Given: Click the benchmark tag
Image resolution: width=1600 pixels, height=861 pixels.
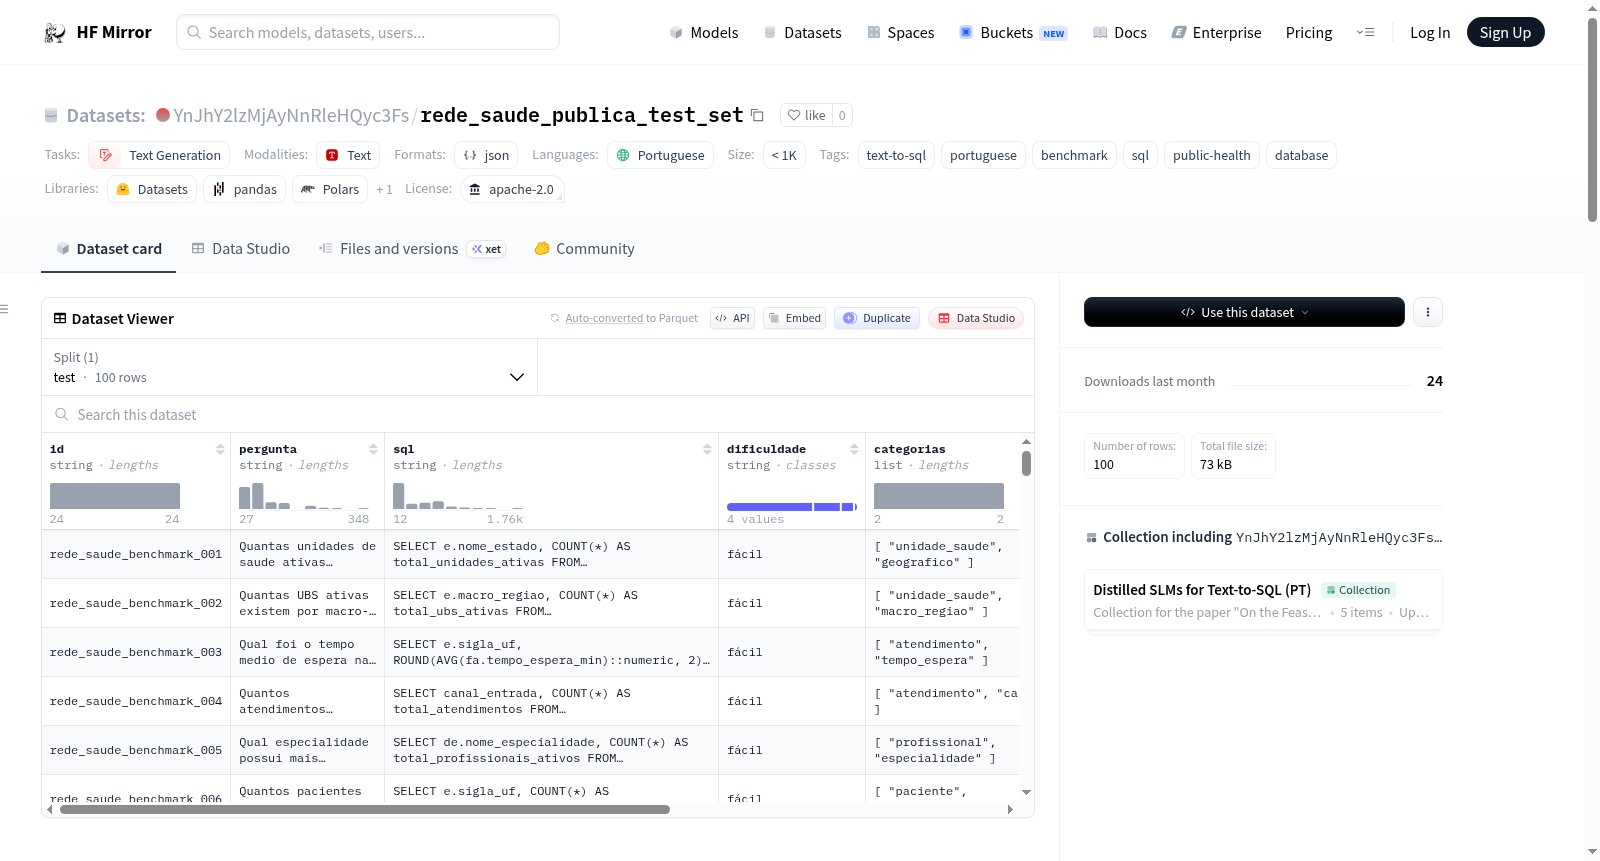Looking at the screenshot, I should tap(1074, 156).
